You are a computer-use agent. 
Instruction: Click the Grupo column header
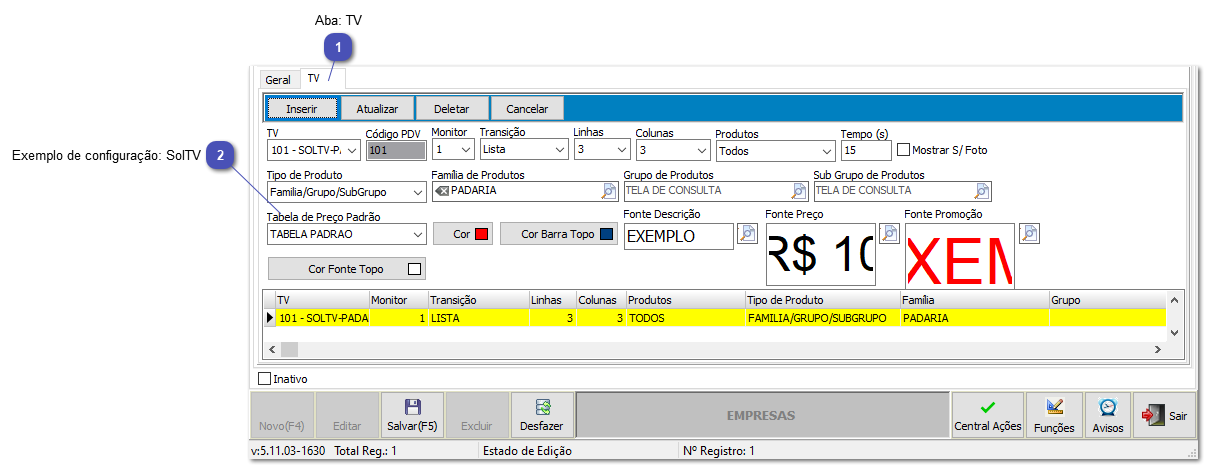[x=1107, y=300]
